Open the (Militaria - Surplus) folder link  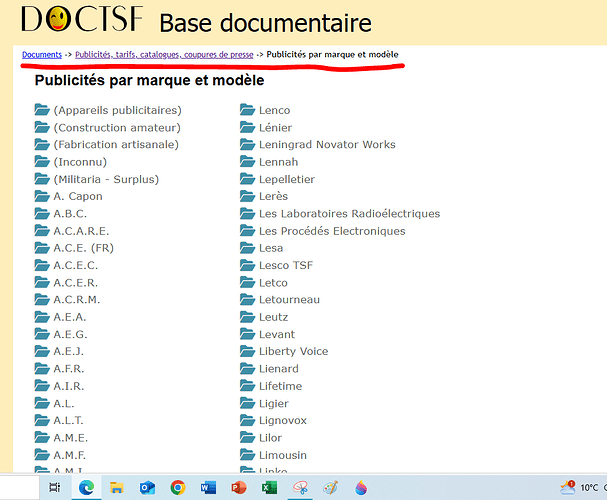tap(106, 179)
